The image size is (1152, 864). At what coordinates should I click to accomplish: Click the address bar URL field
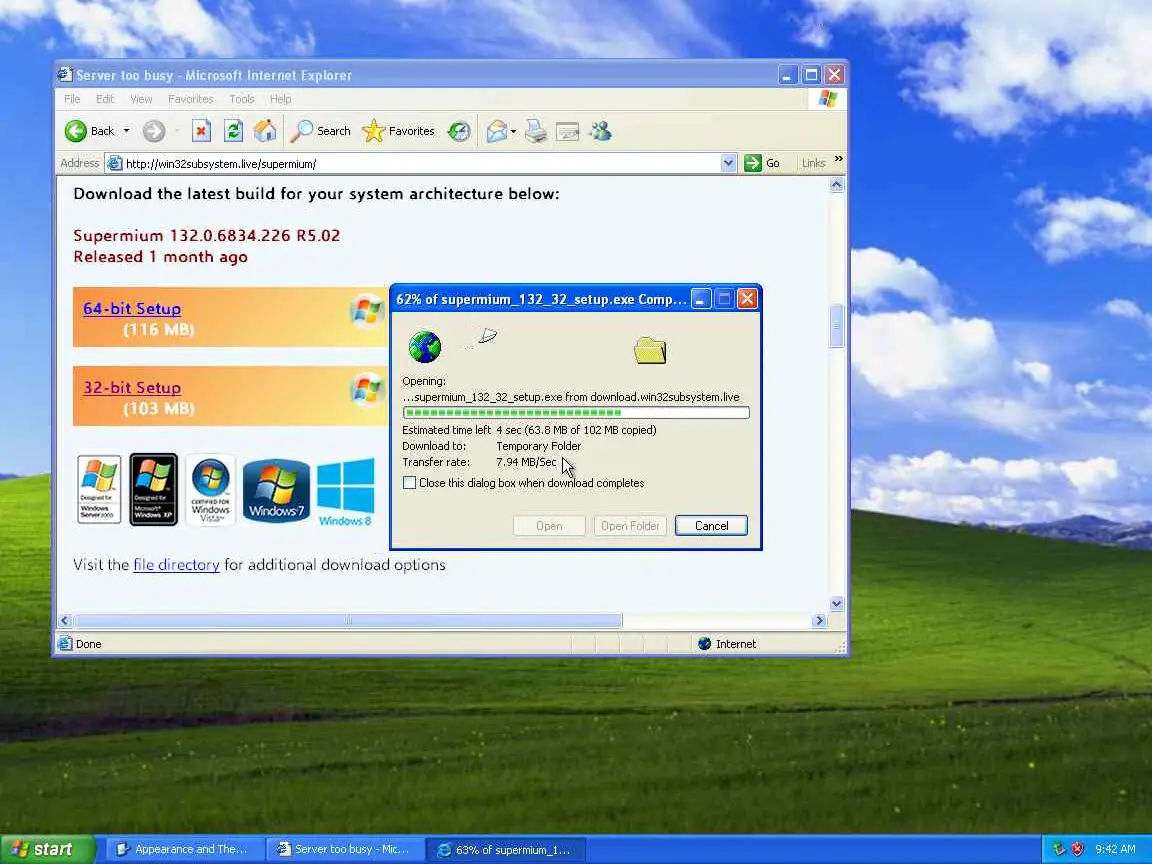pos(421,163)
